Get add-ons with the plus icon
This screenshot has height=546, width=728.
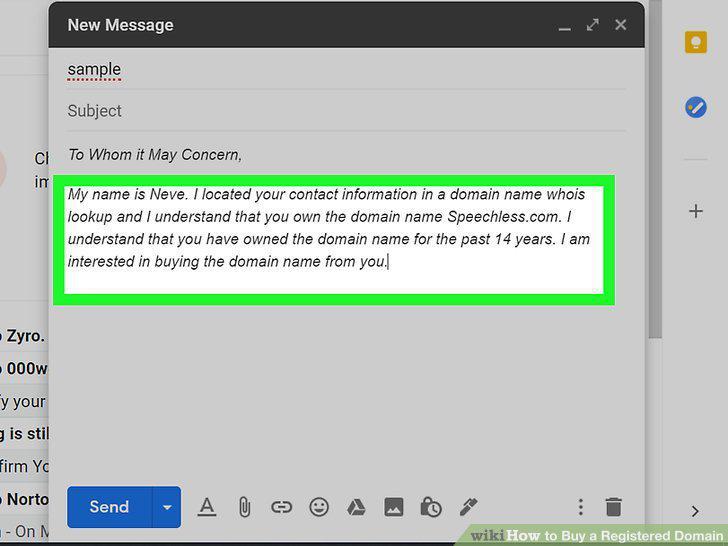point(696,212)
